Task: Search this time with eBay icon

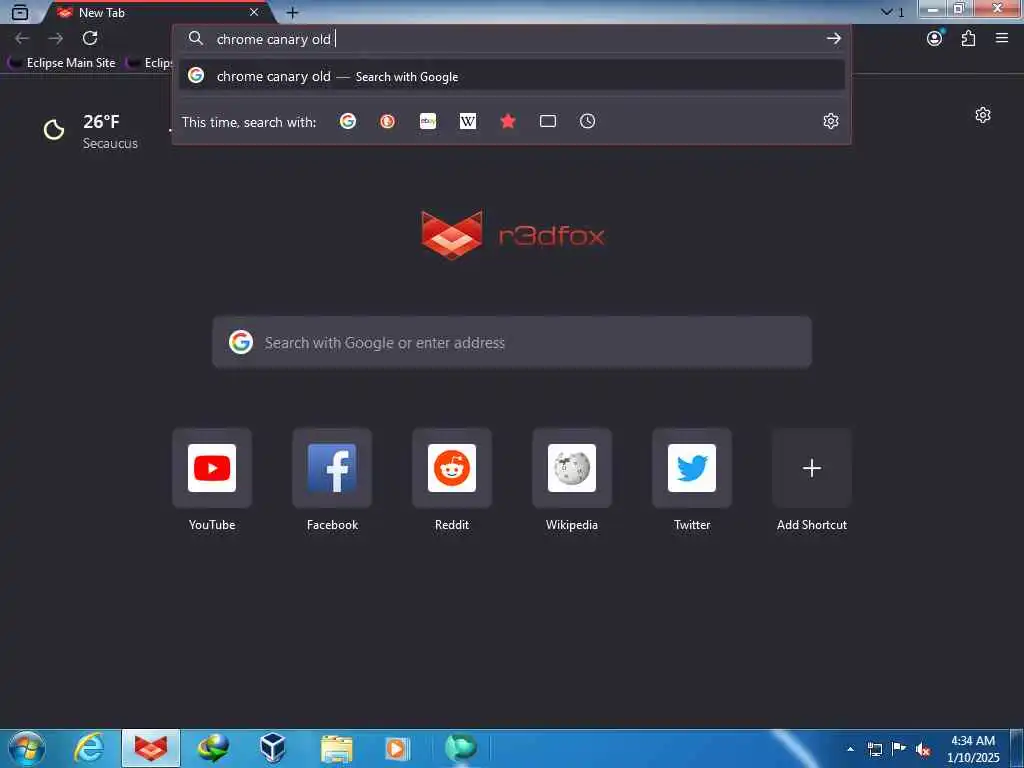Action: click(x=428, y=121)
